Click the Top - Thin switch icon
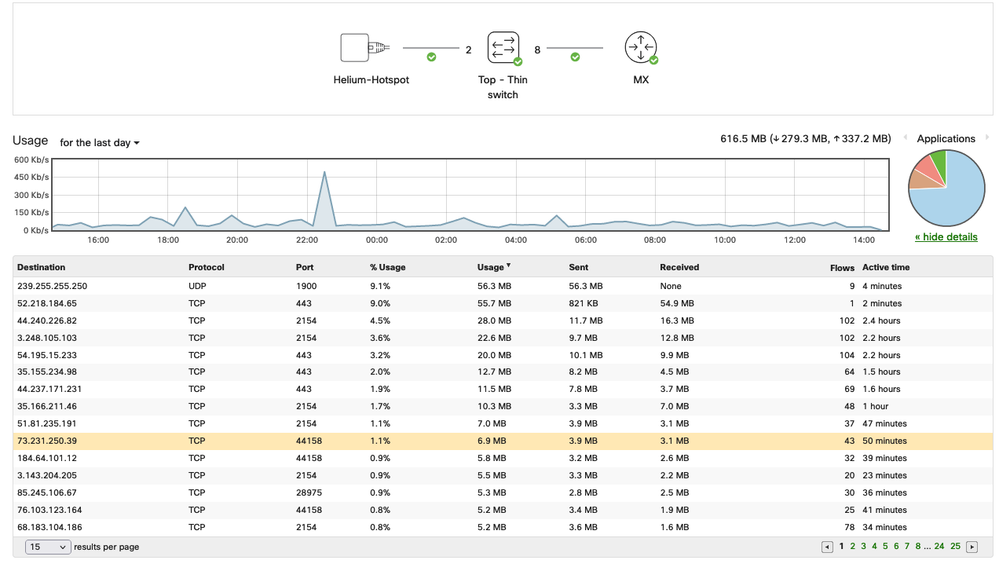 tap(503, 48)
